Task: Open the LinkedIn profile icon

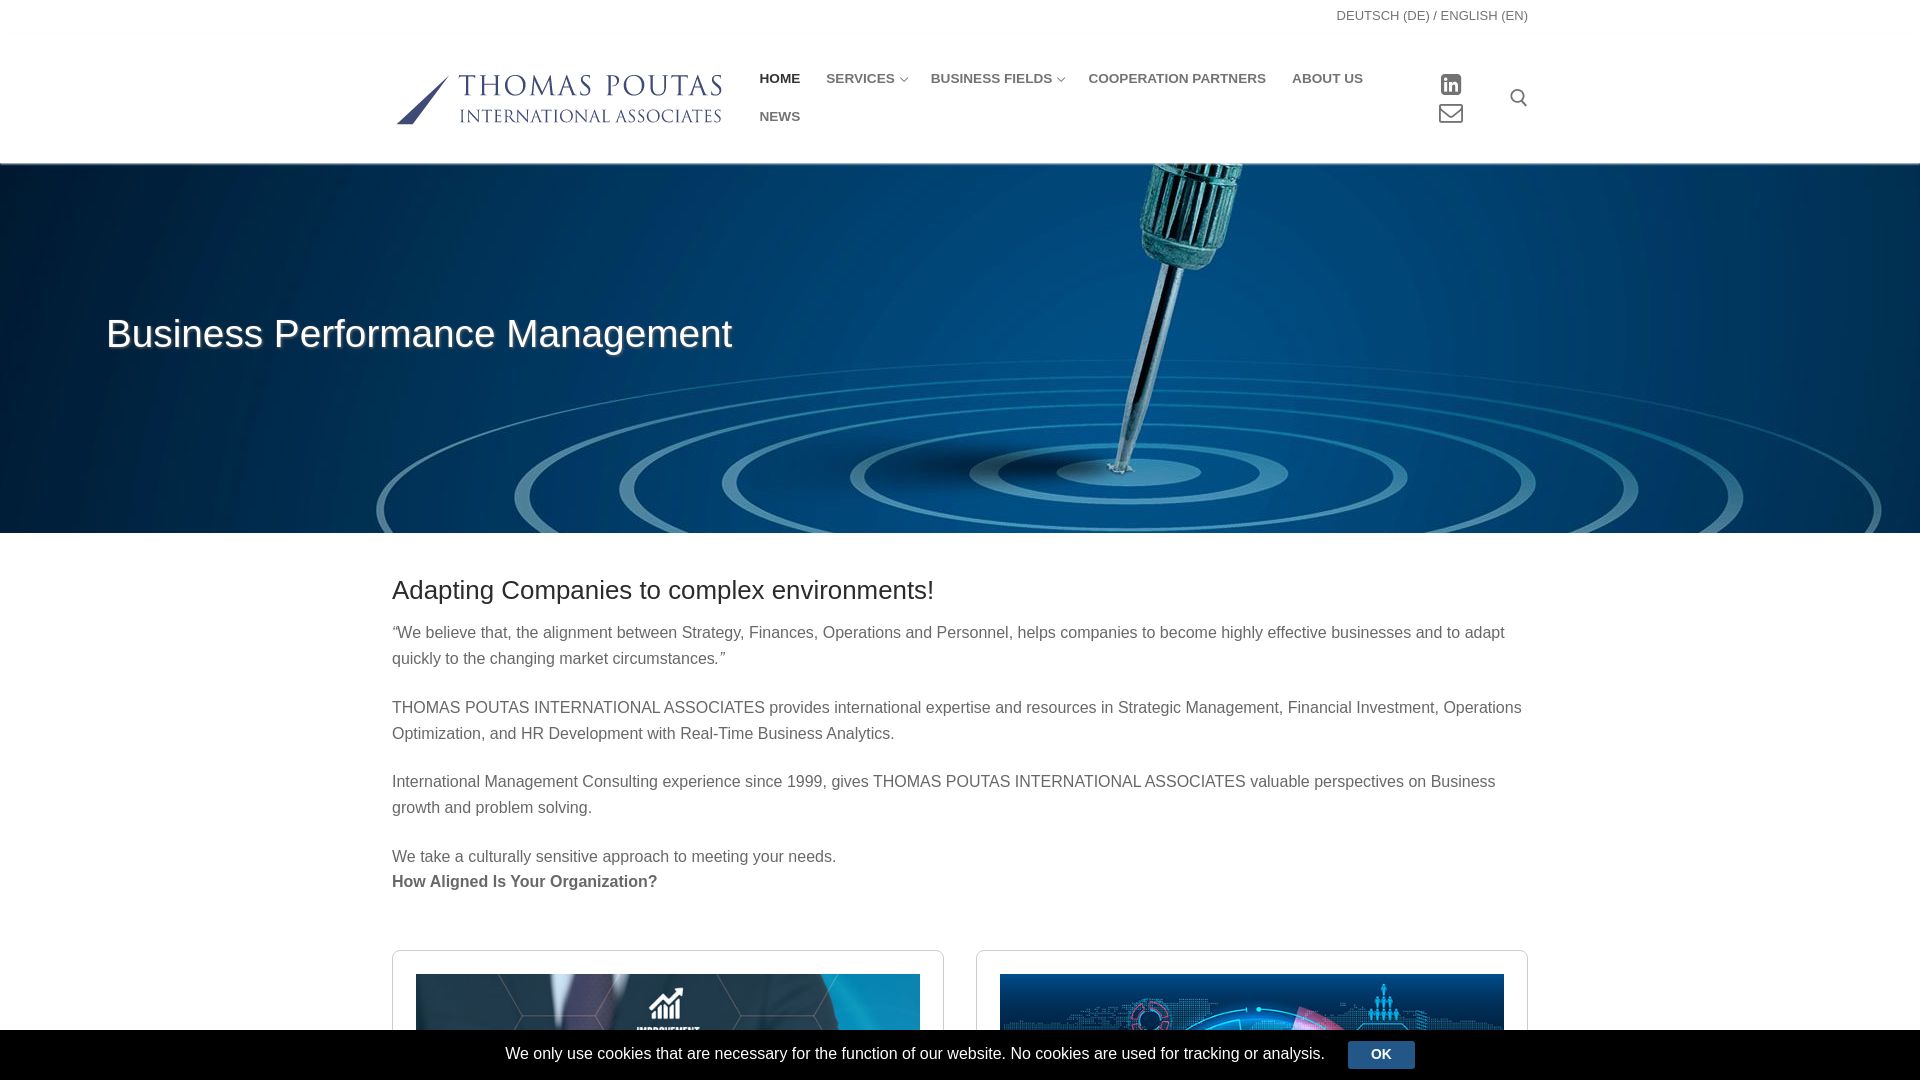Action: 1450,85
